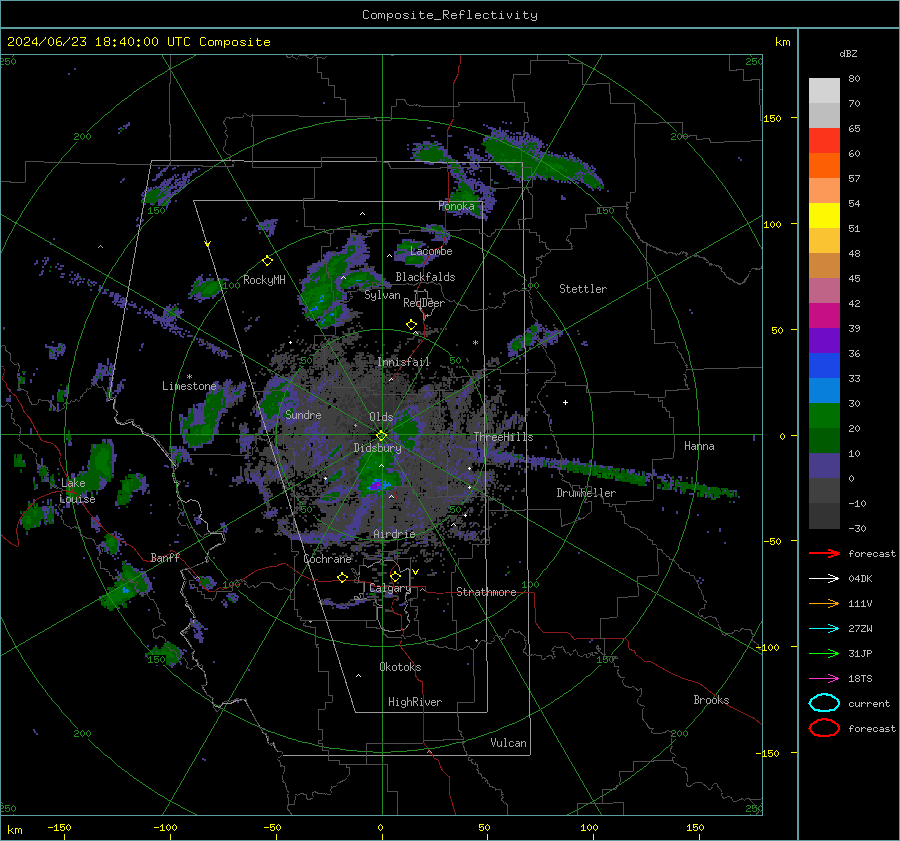Click the 'Lacombe' map label
The height and width of the screenshot is (841, 900).
click(431, 251)
